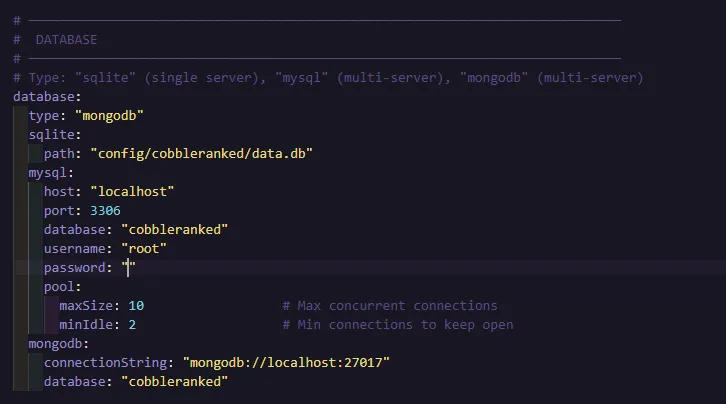Click the mongodb: key

tap(58, 344)
